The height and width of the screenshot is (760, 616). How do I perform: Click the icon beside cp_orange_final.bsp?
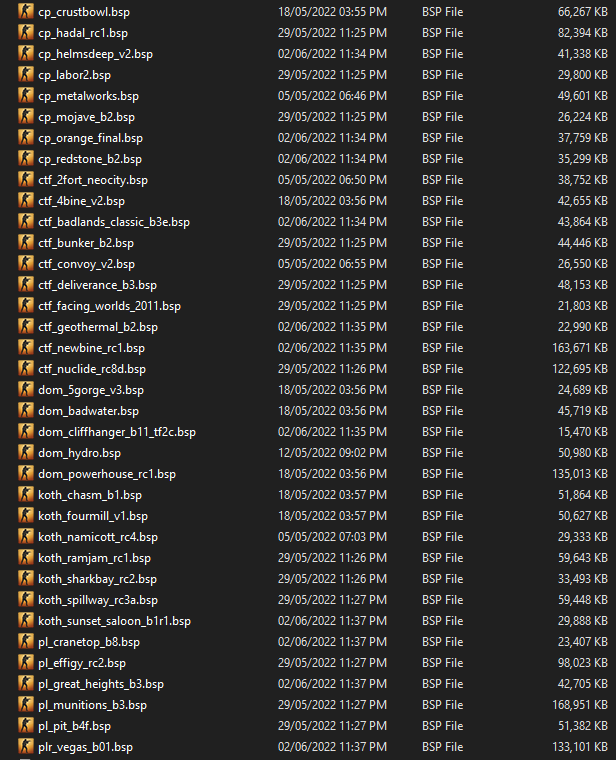pyautogui.click(x=26, y=137)
